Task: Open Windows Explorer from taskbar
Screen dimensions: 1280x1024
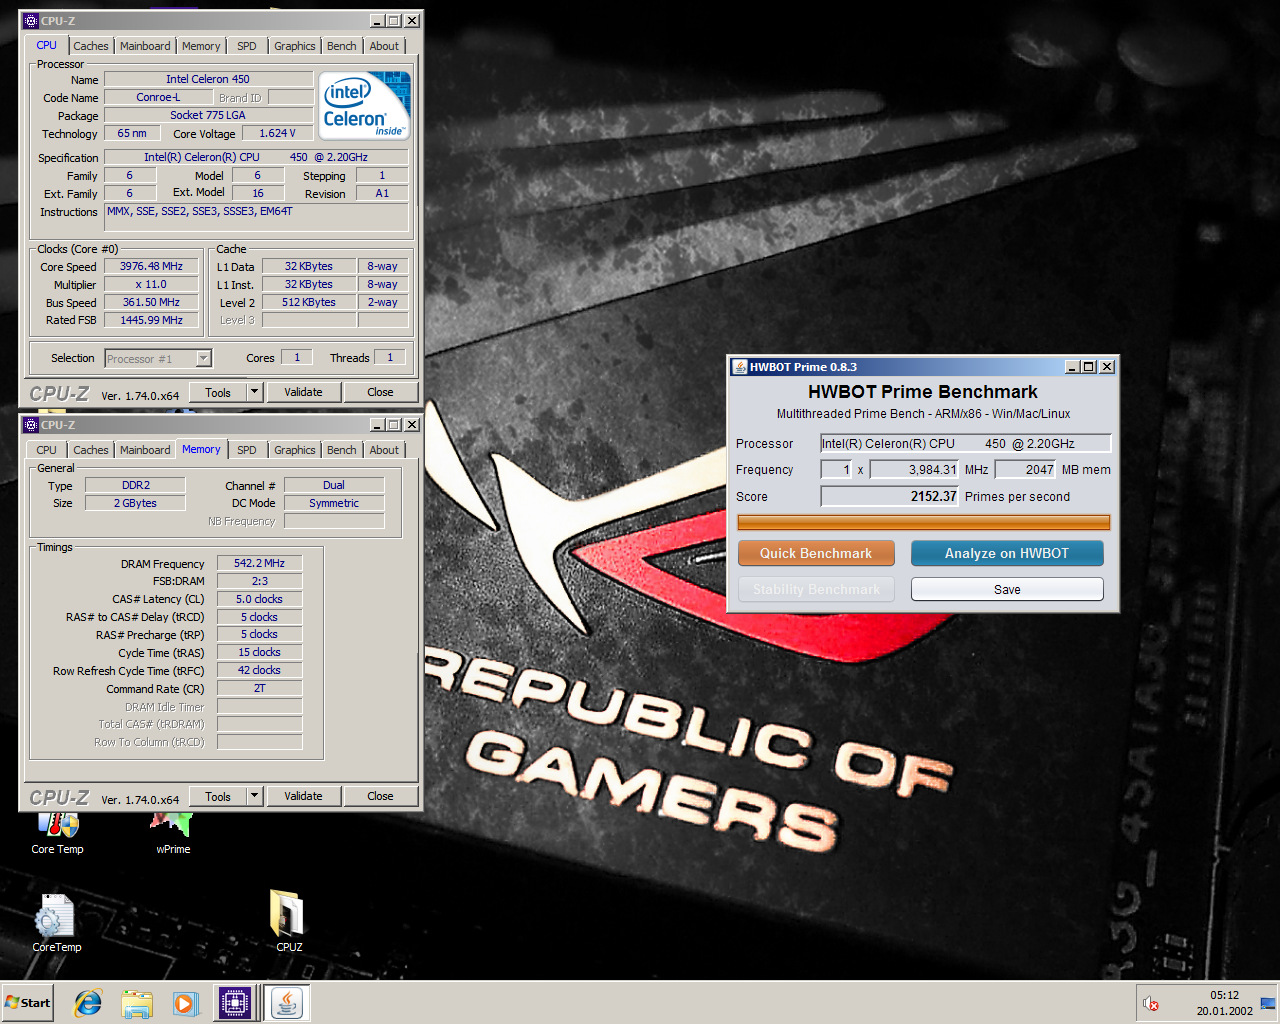Action: 137,1003
